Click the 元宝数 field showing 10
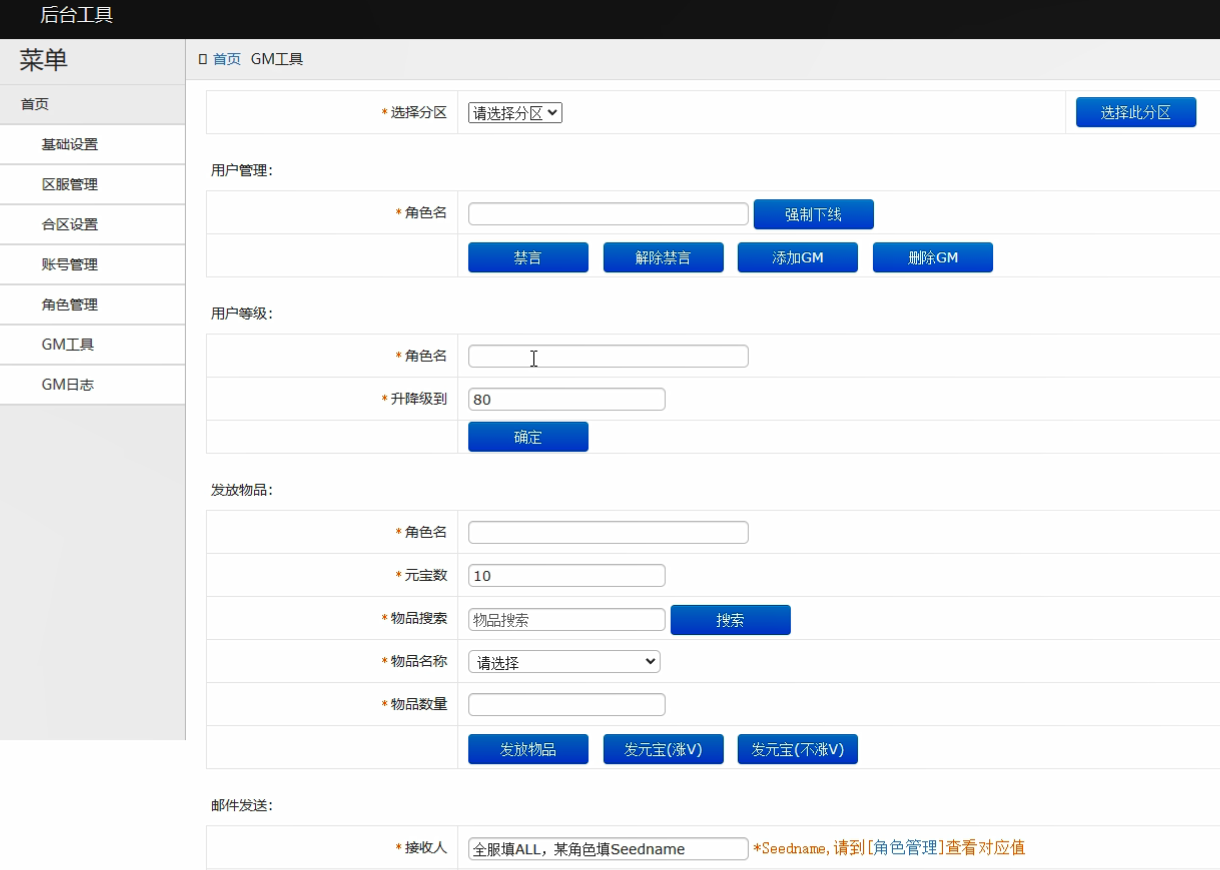The image size is (1220, 870). click(x=566, y=575)
